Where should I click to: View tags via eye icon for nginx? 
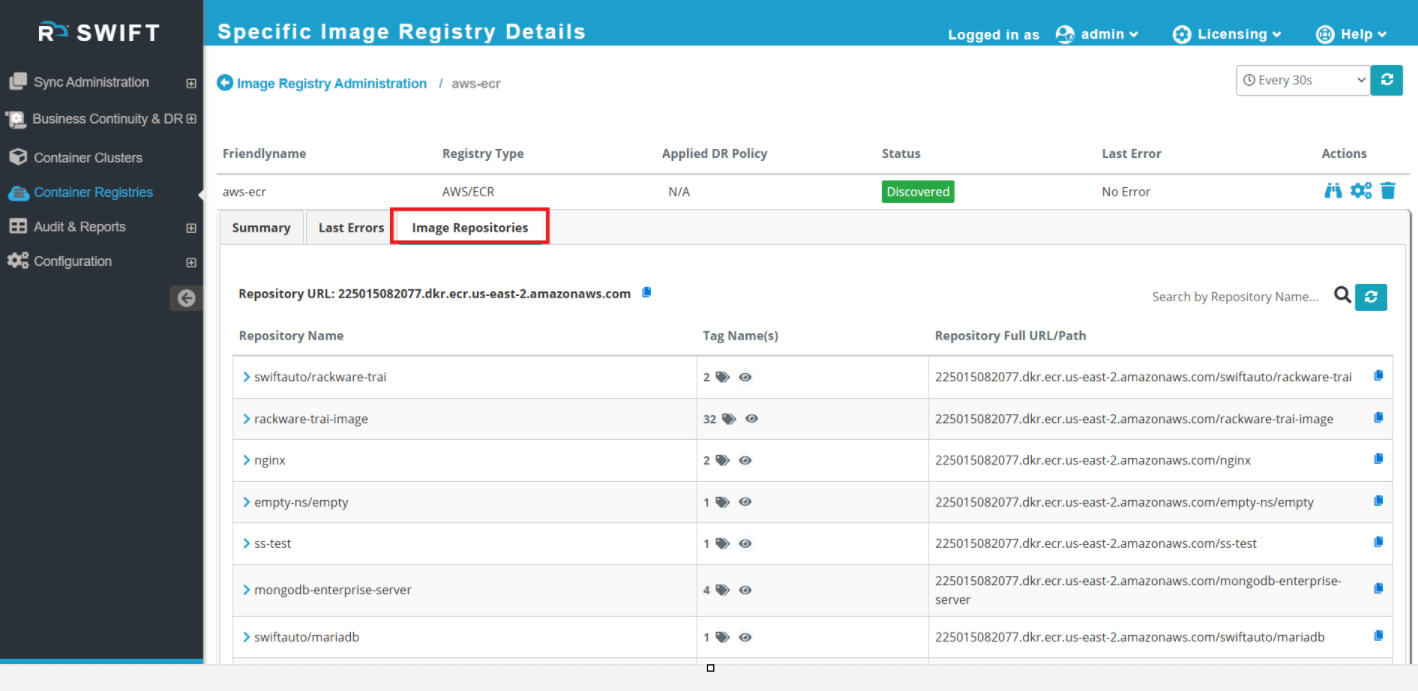click(x=745, y=461)
